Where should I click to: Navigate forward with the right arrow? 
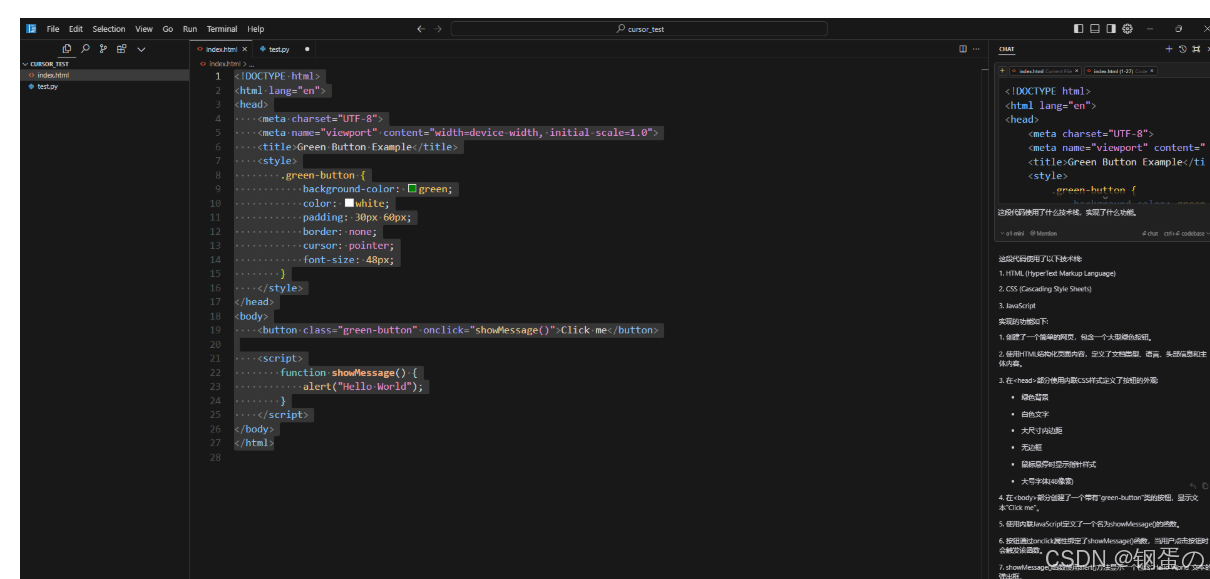tap(438, 29)
